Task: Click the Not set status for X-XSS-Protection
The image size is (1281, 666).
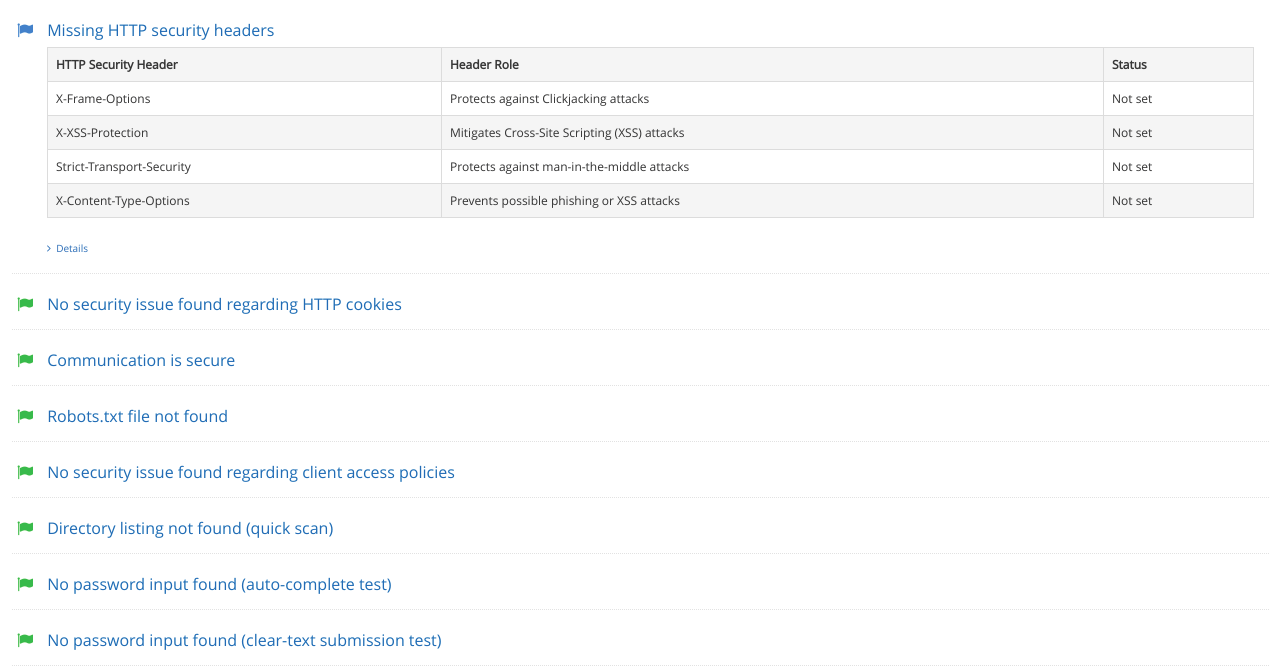Action: pos(1131,132)
